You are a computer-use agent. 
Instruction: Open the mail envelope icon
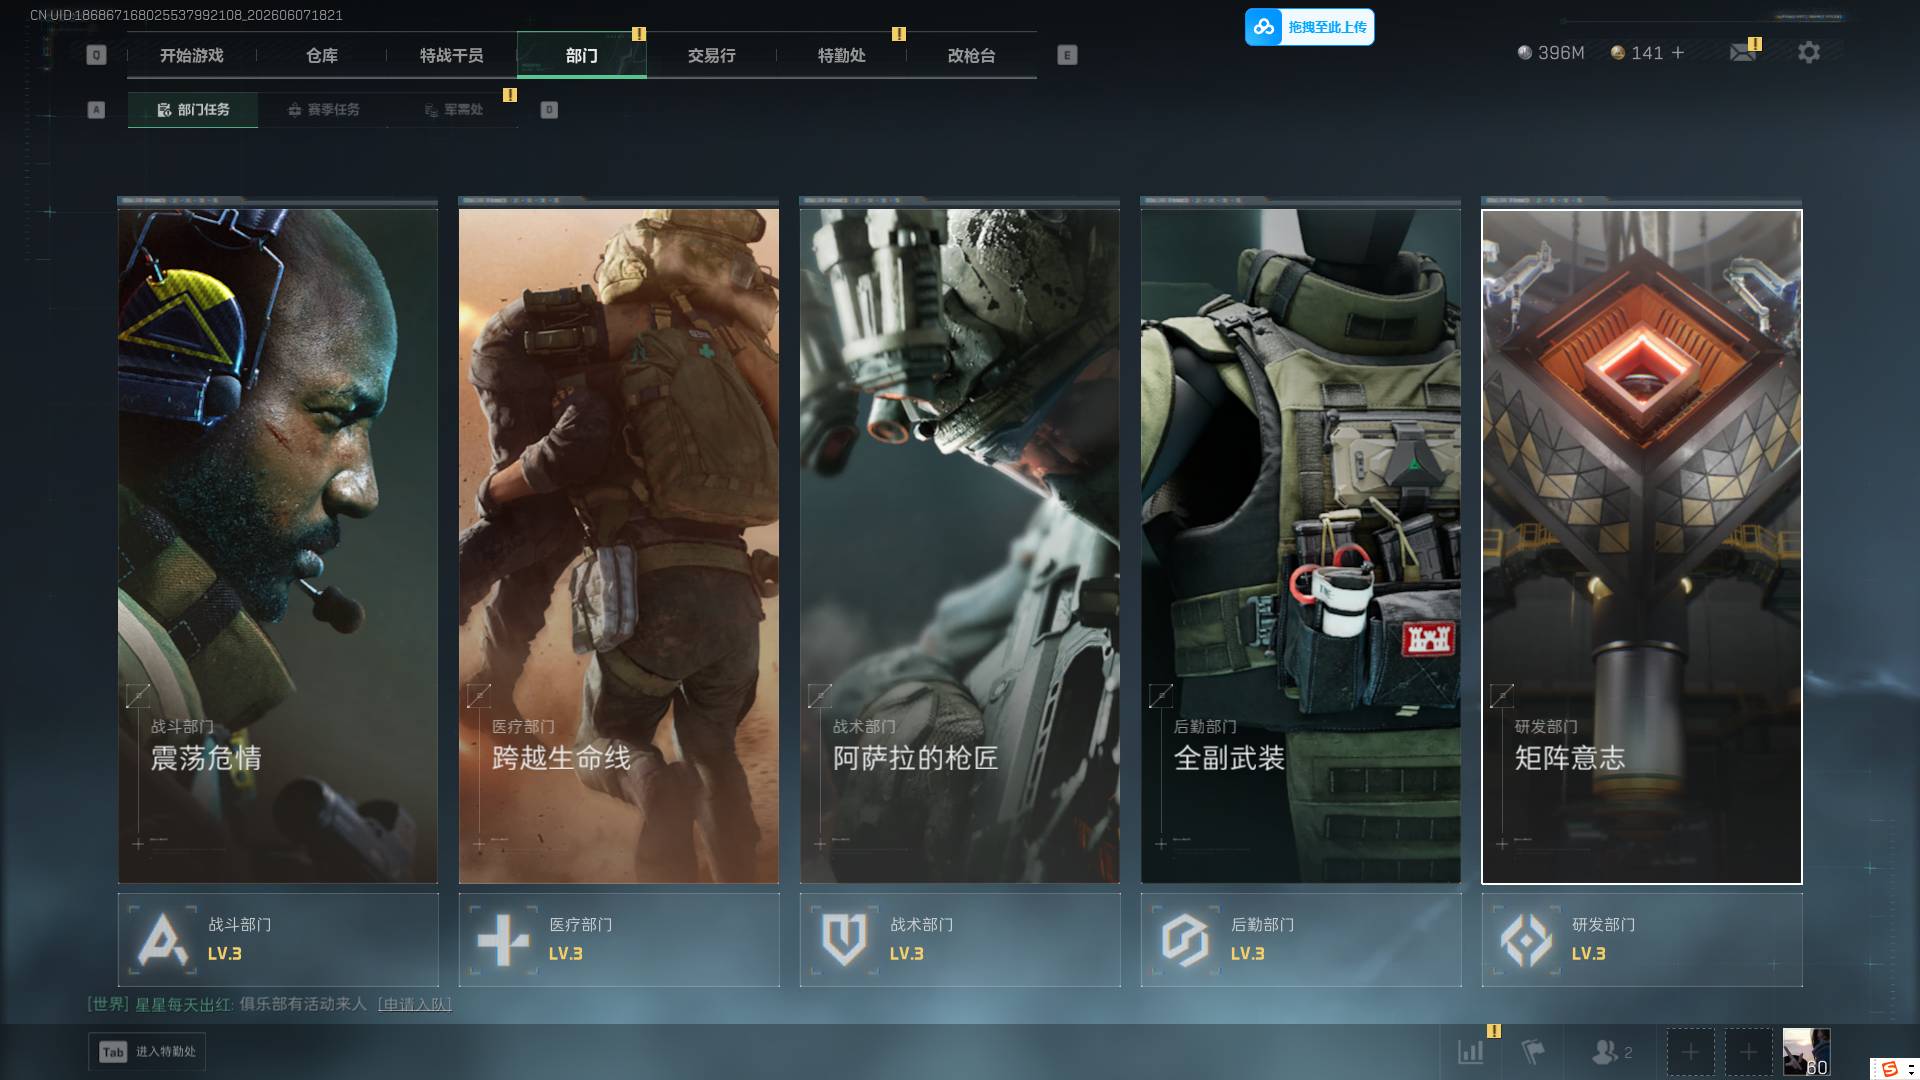(1743, 52)
